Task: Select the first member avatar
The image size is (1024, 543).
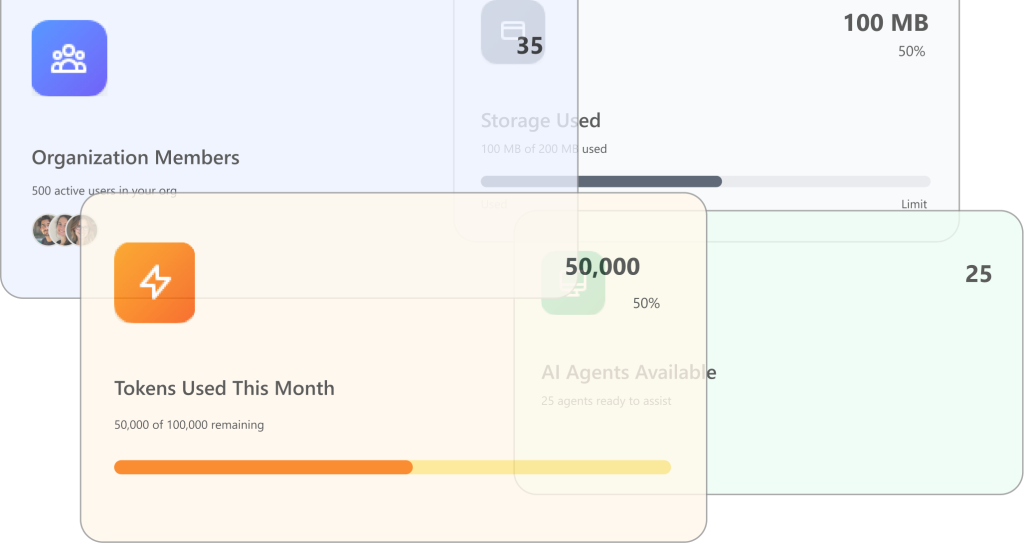Action: pos(46,230)
